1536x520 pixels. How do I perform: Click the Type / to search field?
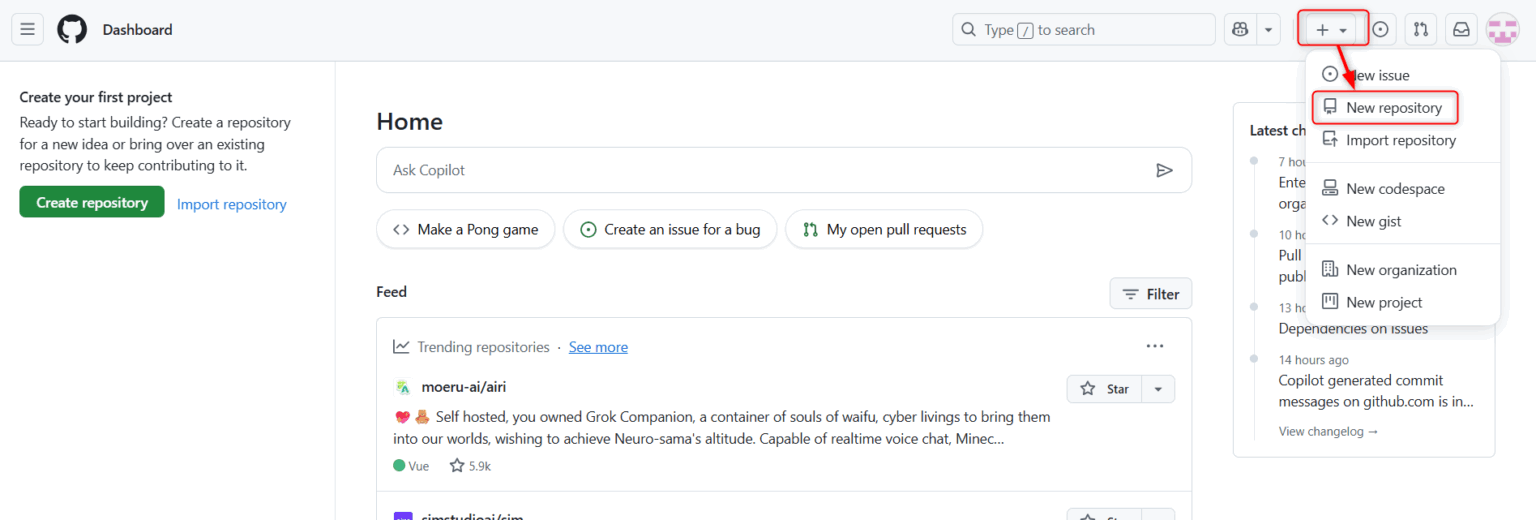1083,30
